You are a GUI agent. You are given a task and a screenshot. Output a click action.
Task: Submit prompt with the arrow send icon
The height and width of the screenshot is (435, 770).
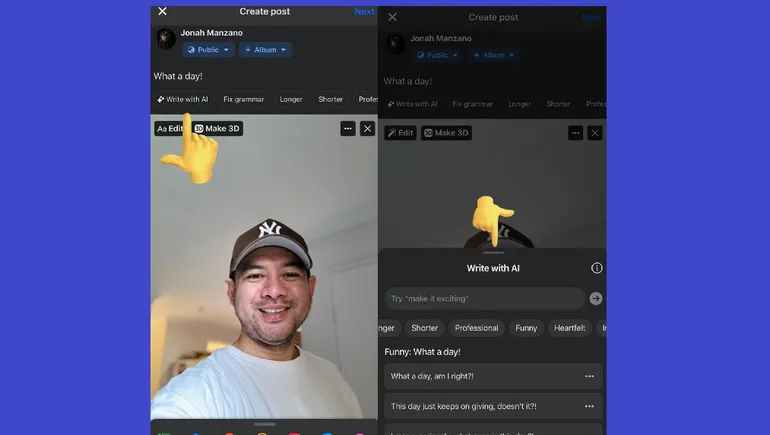(596, 299)
